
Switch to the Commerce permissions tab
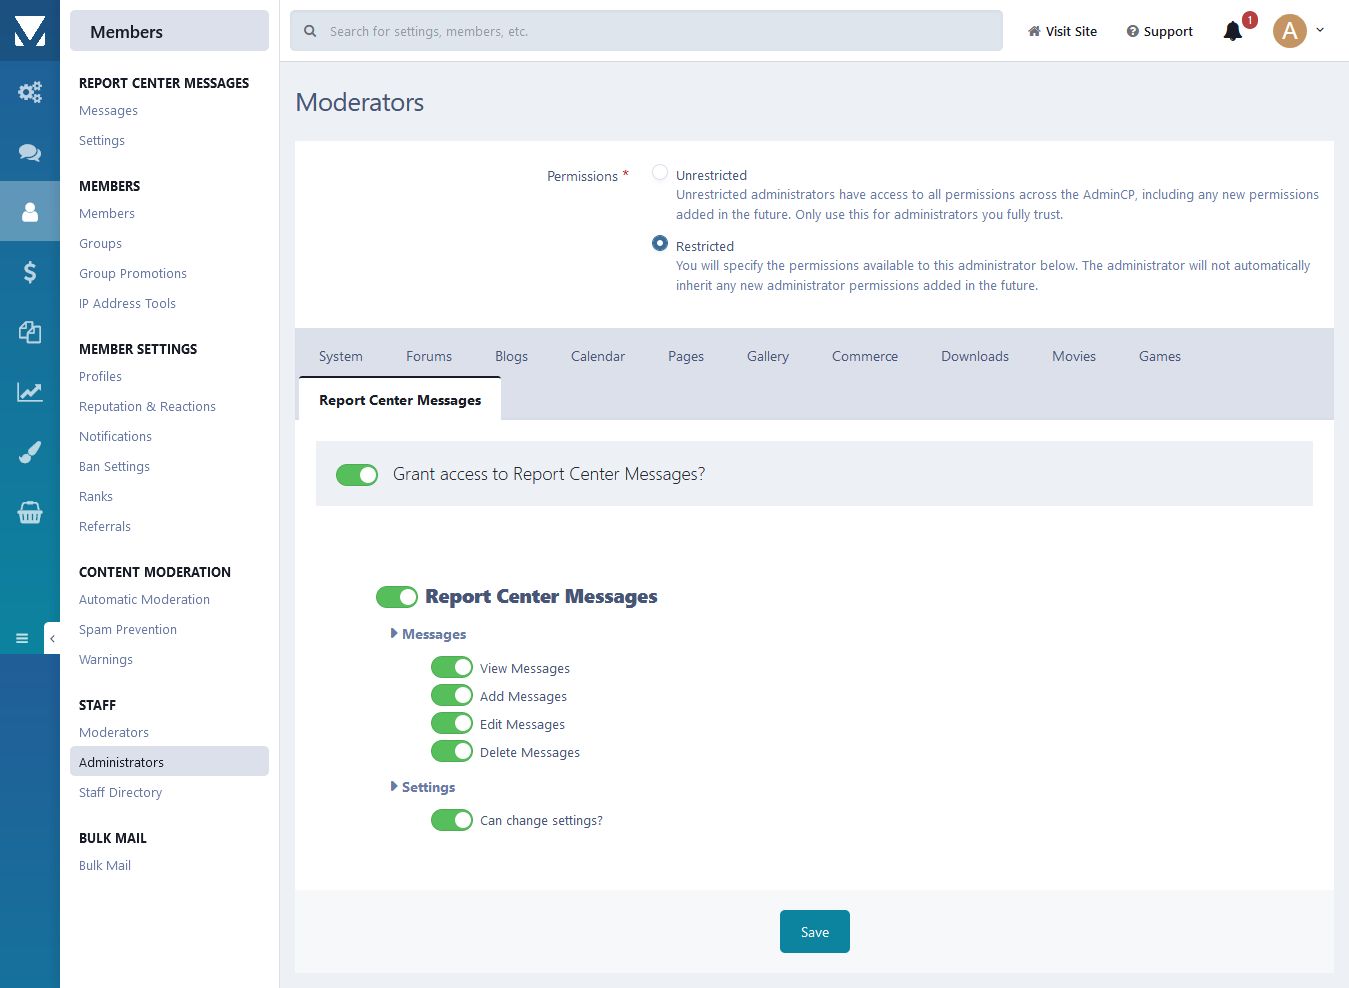(865, 357)
